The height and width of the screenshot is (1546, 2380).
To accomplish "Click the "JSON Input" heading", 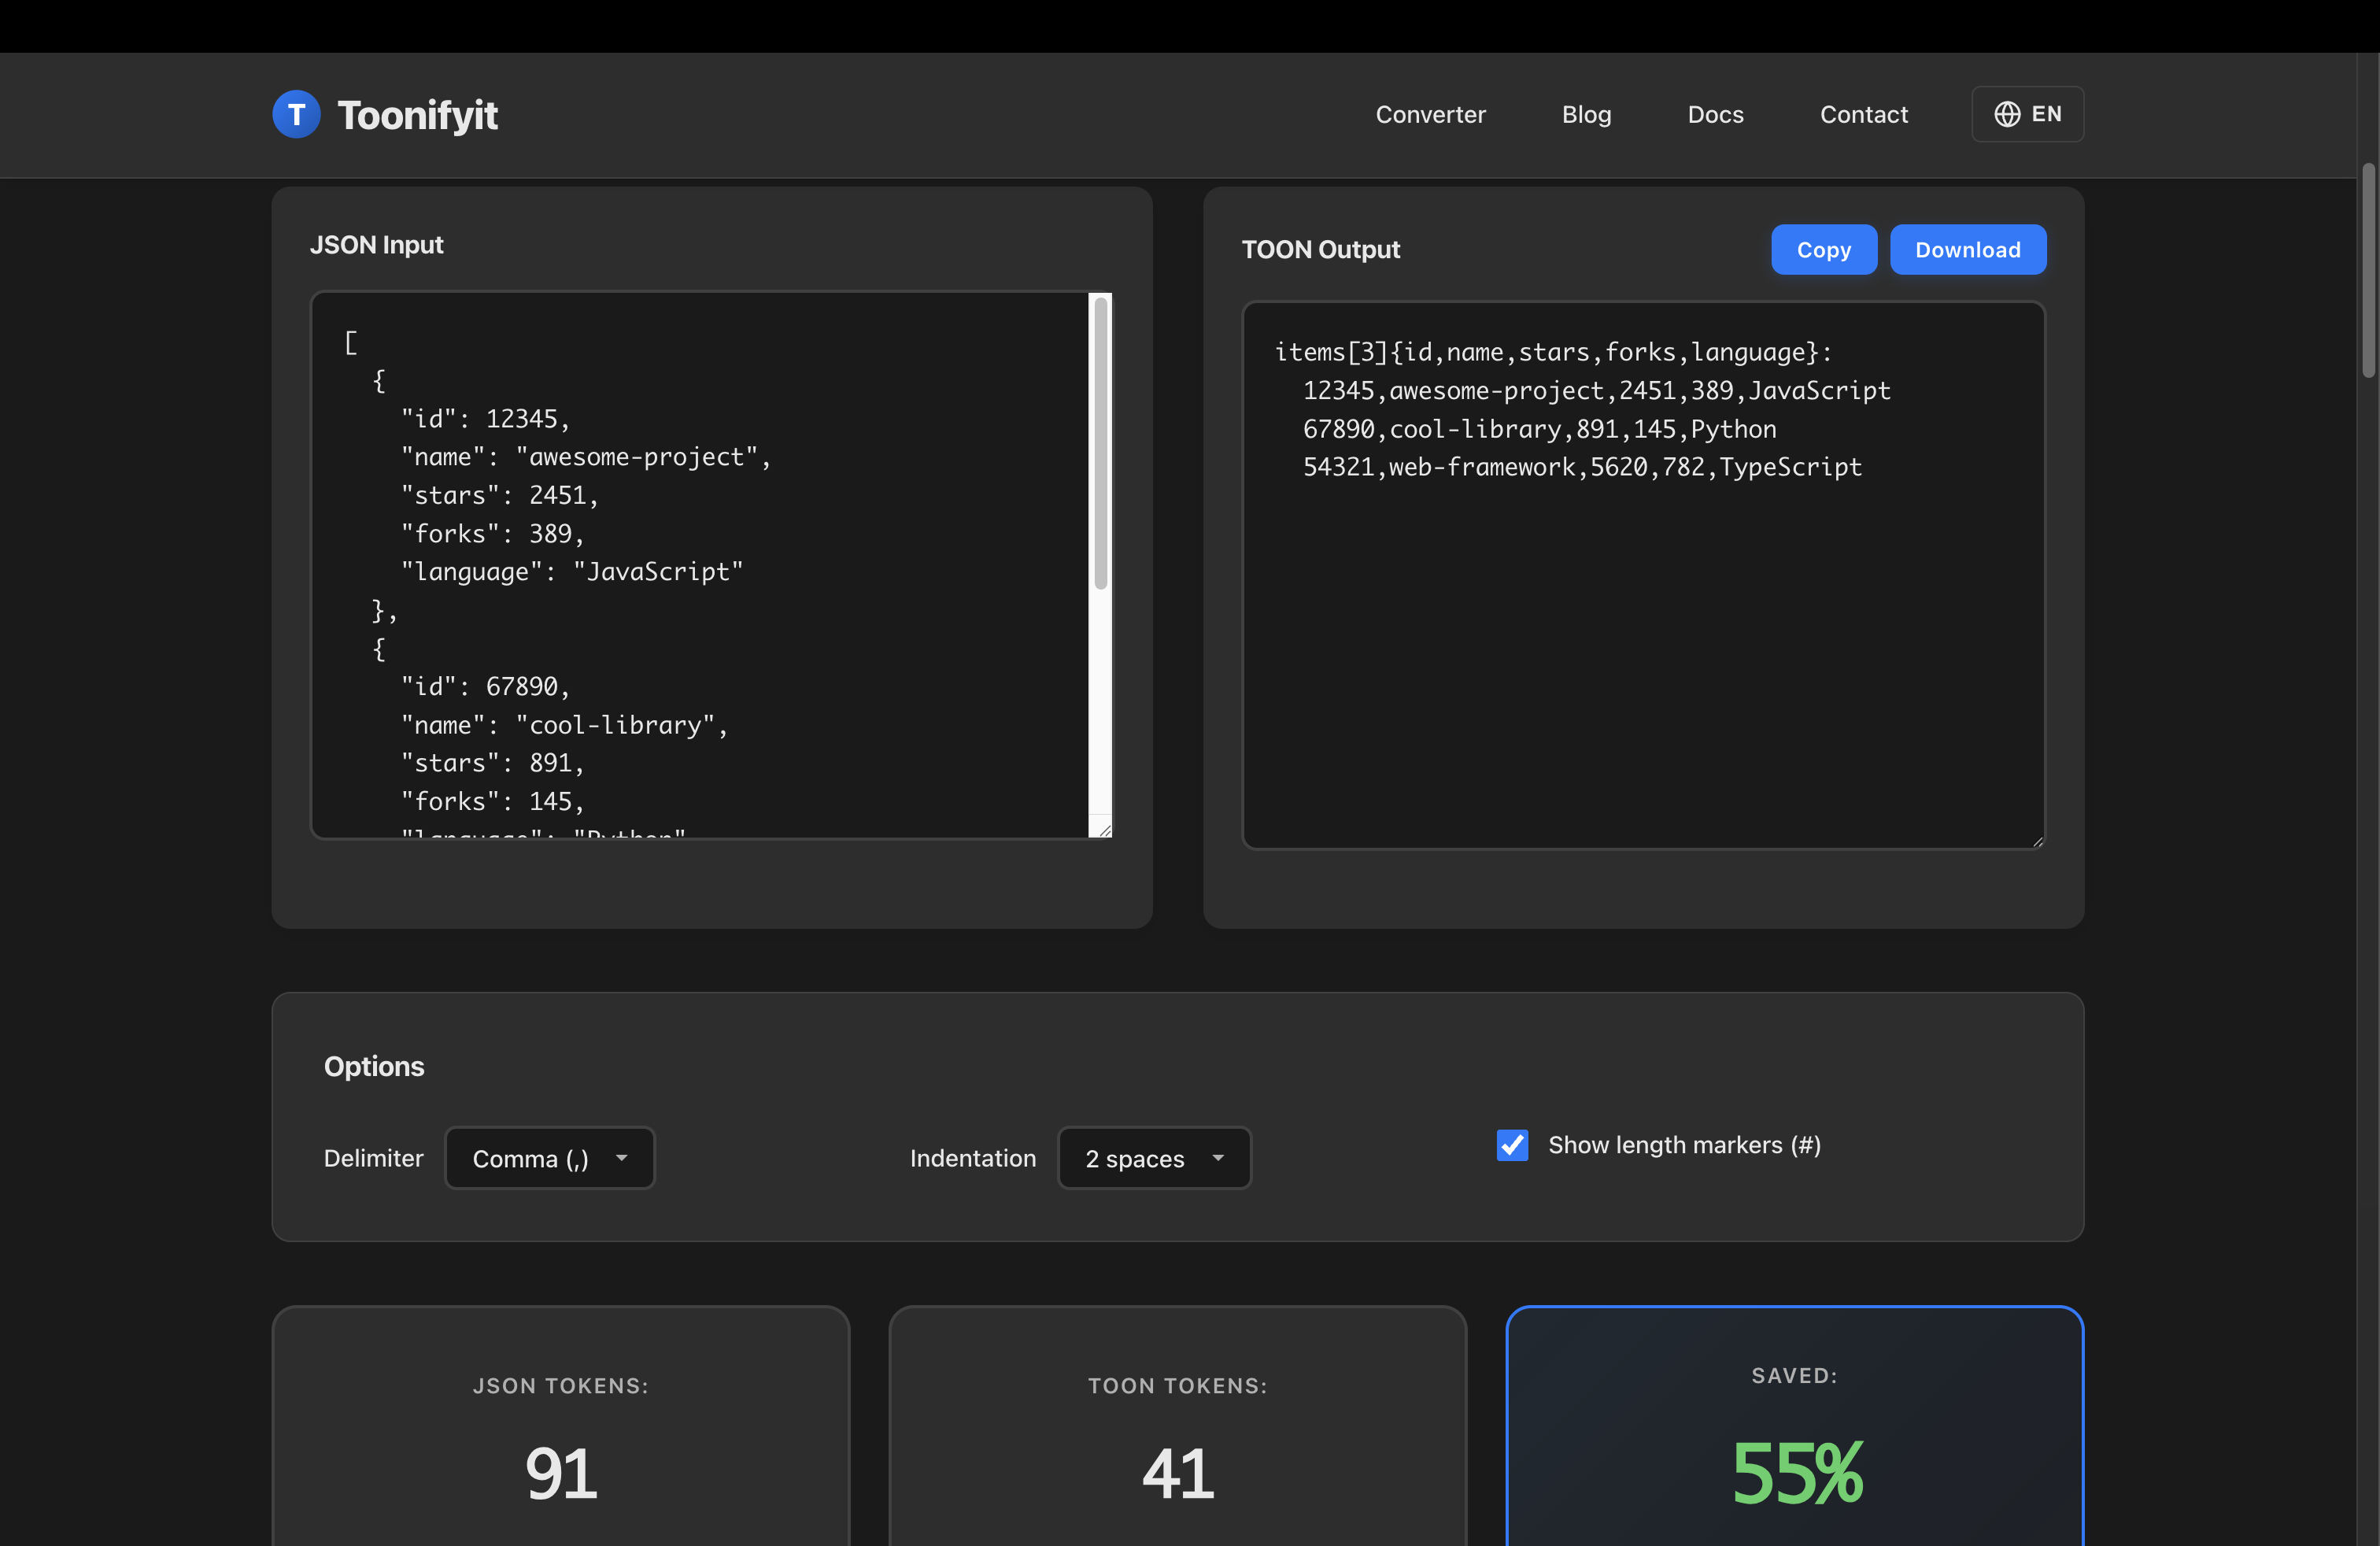I will (x=376, y=245).
